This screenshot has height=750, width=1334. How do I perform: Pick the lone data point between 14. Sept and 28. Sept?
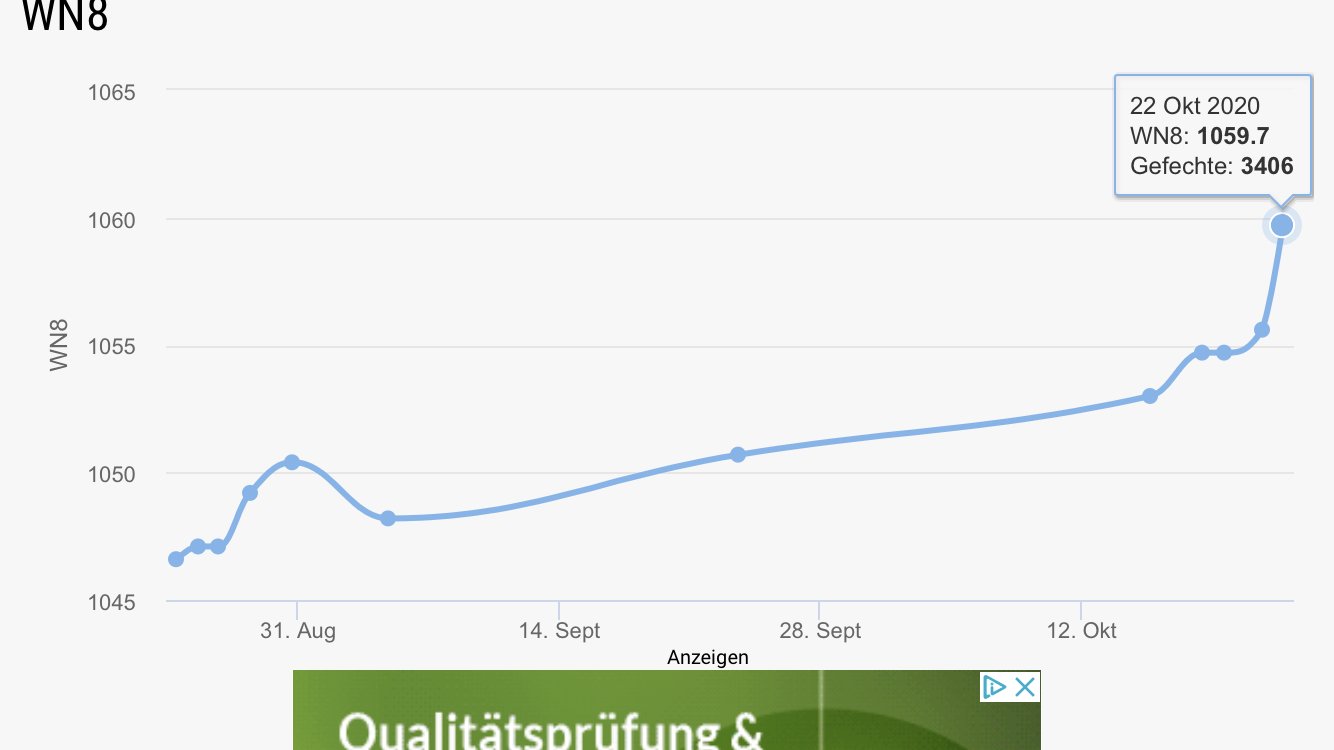click(738, 454)
